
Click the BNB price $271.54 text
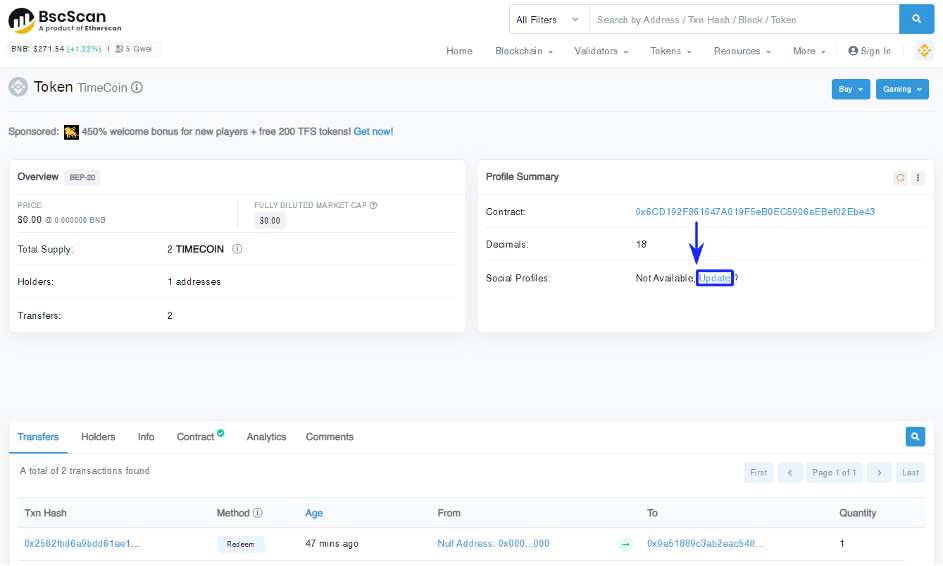(x=37, y=49)
